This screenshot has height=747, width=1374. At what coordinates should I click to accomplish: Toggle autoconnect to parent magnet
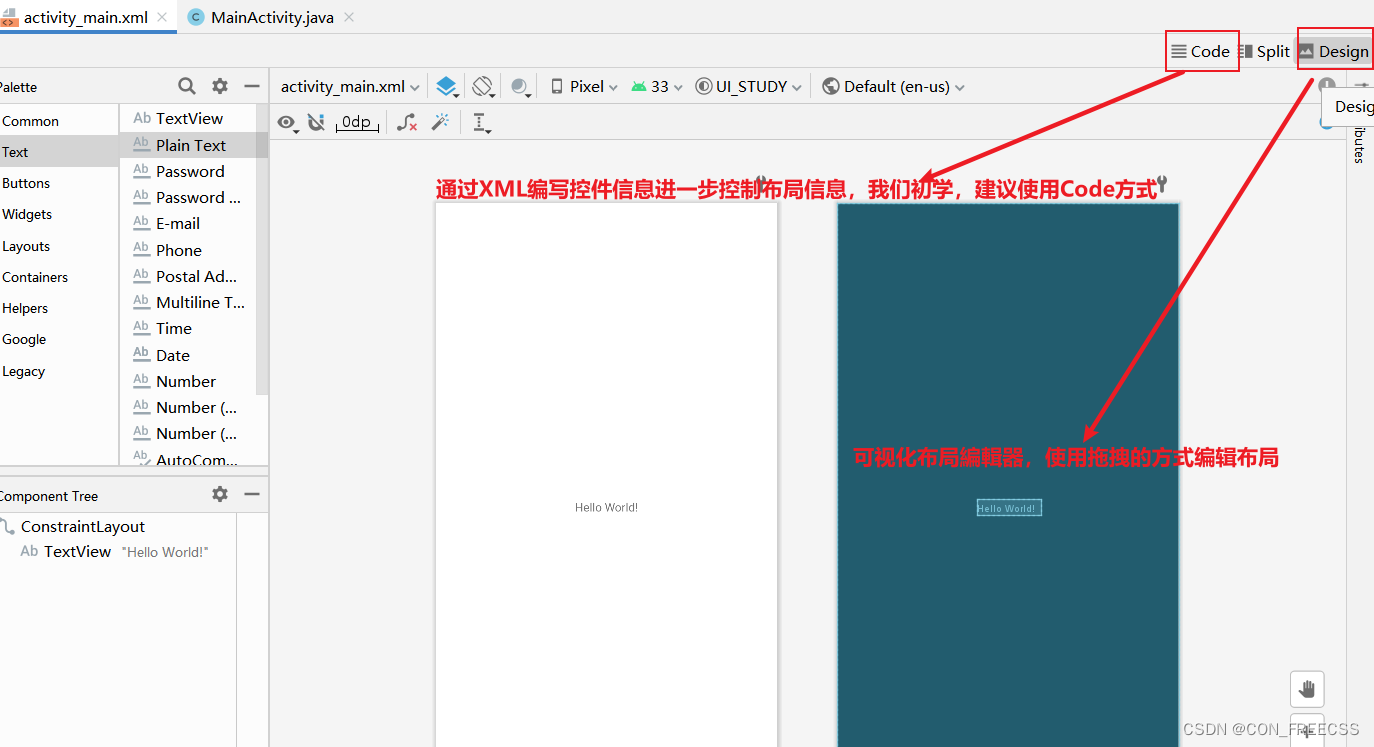click(316, 123)
